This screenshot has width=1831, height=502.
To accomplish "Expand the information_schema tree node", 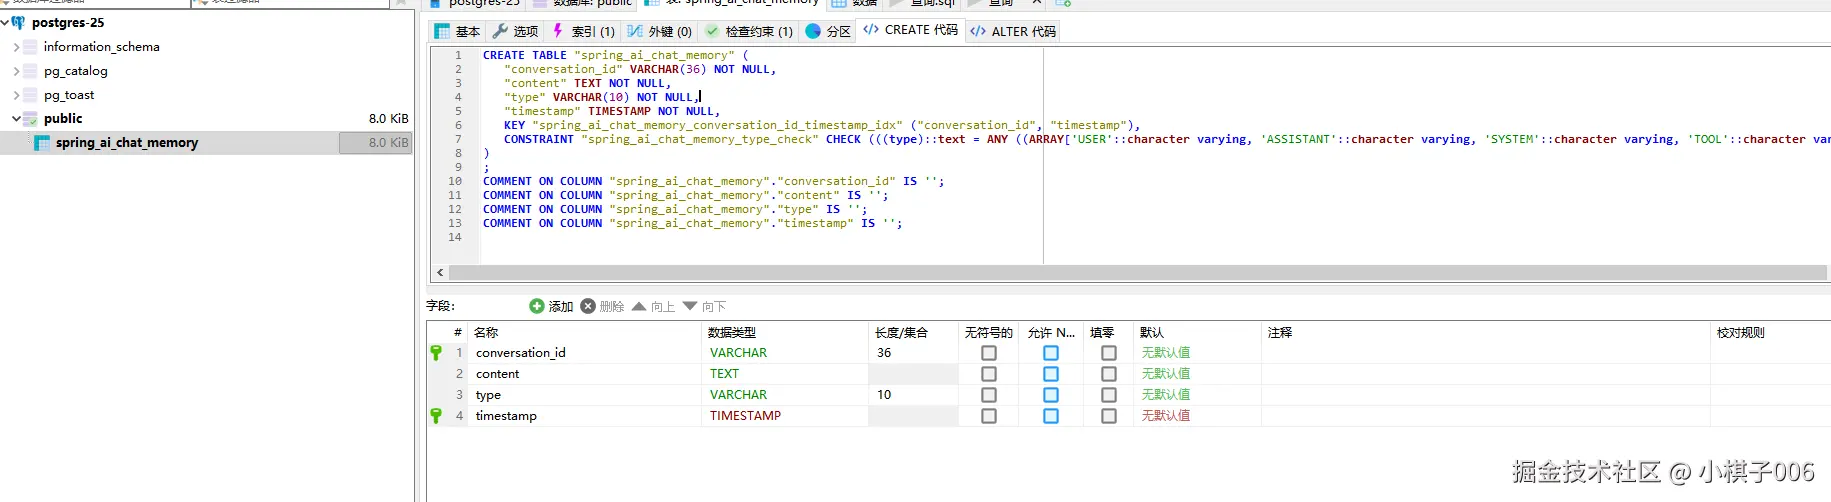I will pyautogui.click(x=16, y=47).
